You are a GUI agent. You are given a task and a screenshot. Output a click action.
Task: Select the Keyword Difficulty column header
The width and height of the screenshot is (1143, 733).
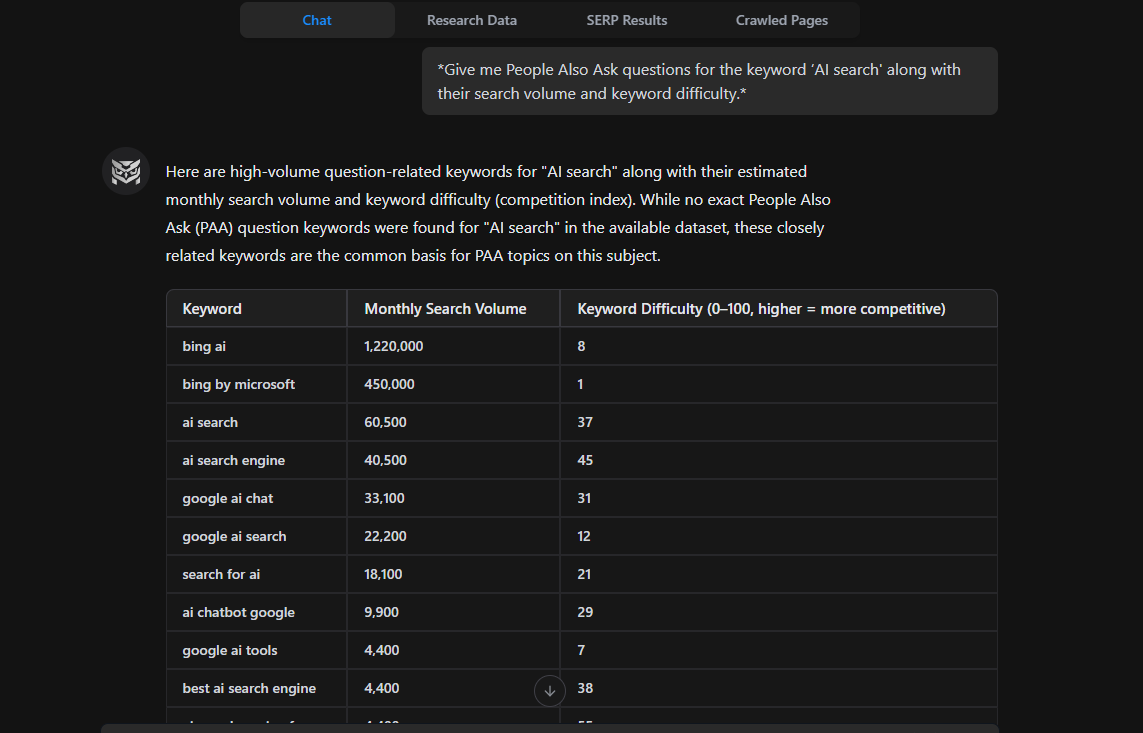[x=761, y=308]
